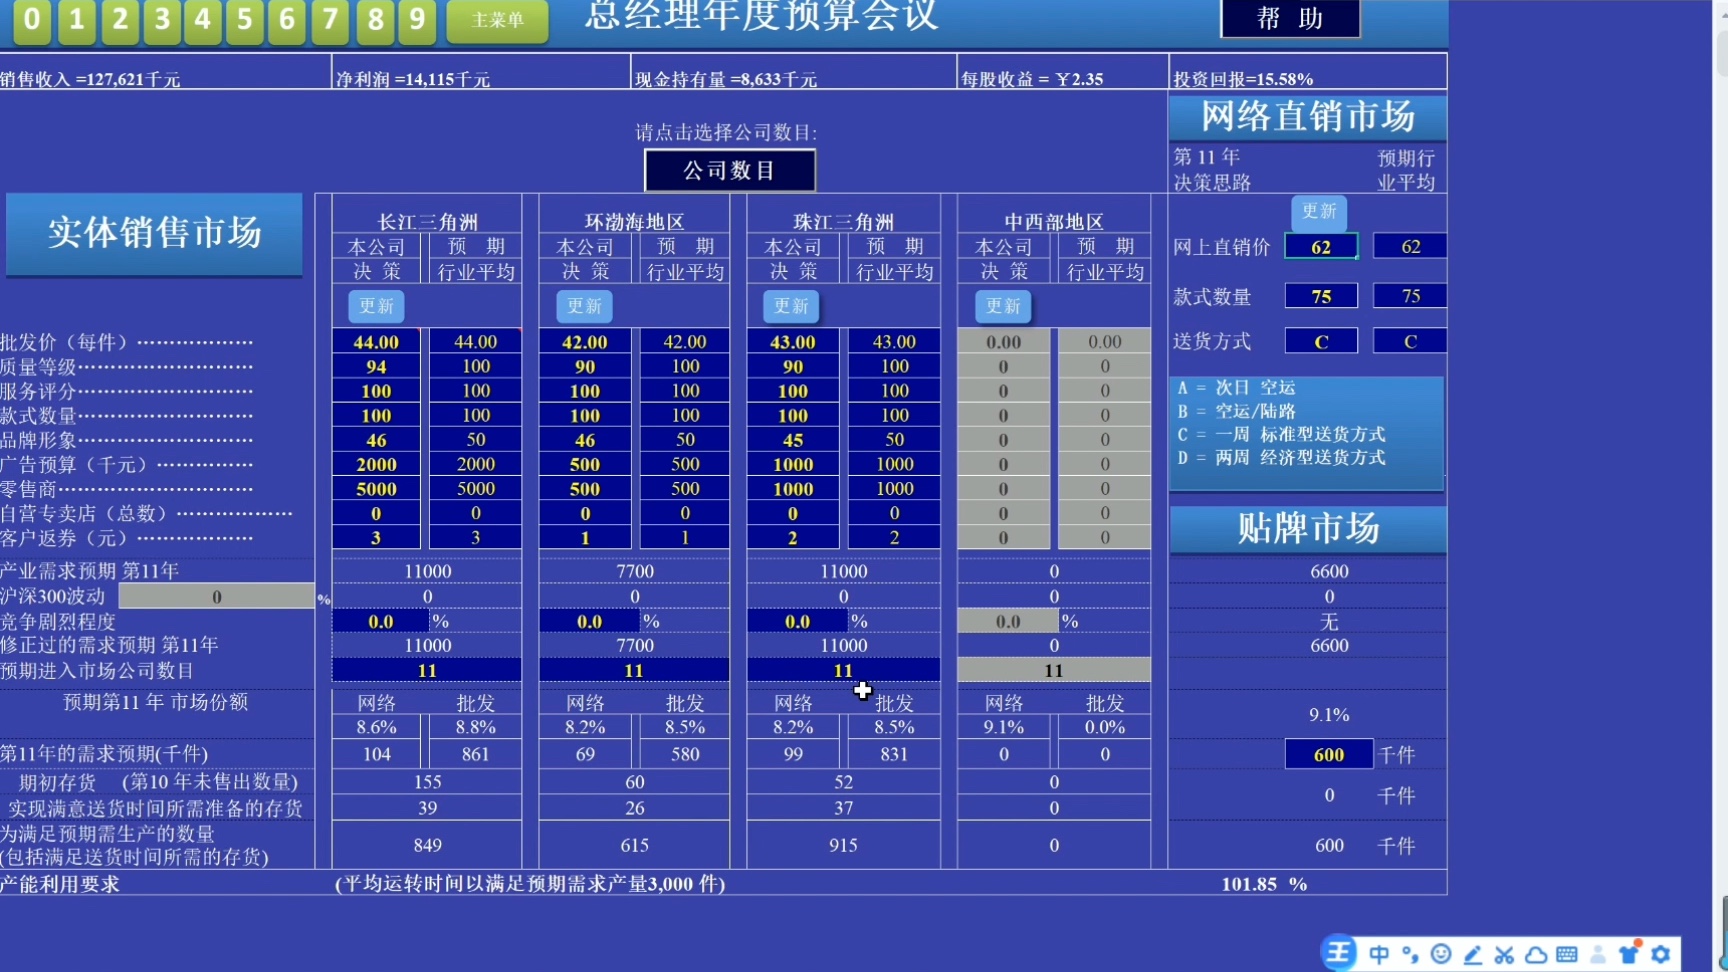This screenshot has width=1728, height=972.
Task: Edit online 款式数量 decision field 75
Action: pos(1321,296)
